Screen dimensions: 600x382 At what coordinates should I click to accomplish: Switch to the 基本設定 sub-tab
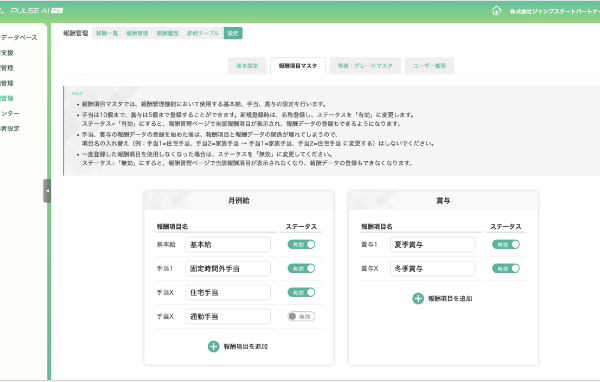tap(247, 66)
